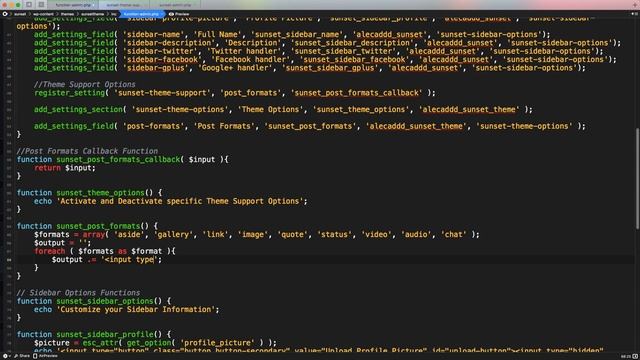Open the 'sunsettheme' breadcrumb folder
Viewport: 640px width, 360px height.
tap(93, 14)
